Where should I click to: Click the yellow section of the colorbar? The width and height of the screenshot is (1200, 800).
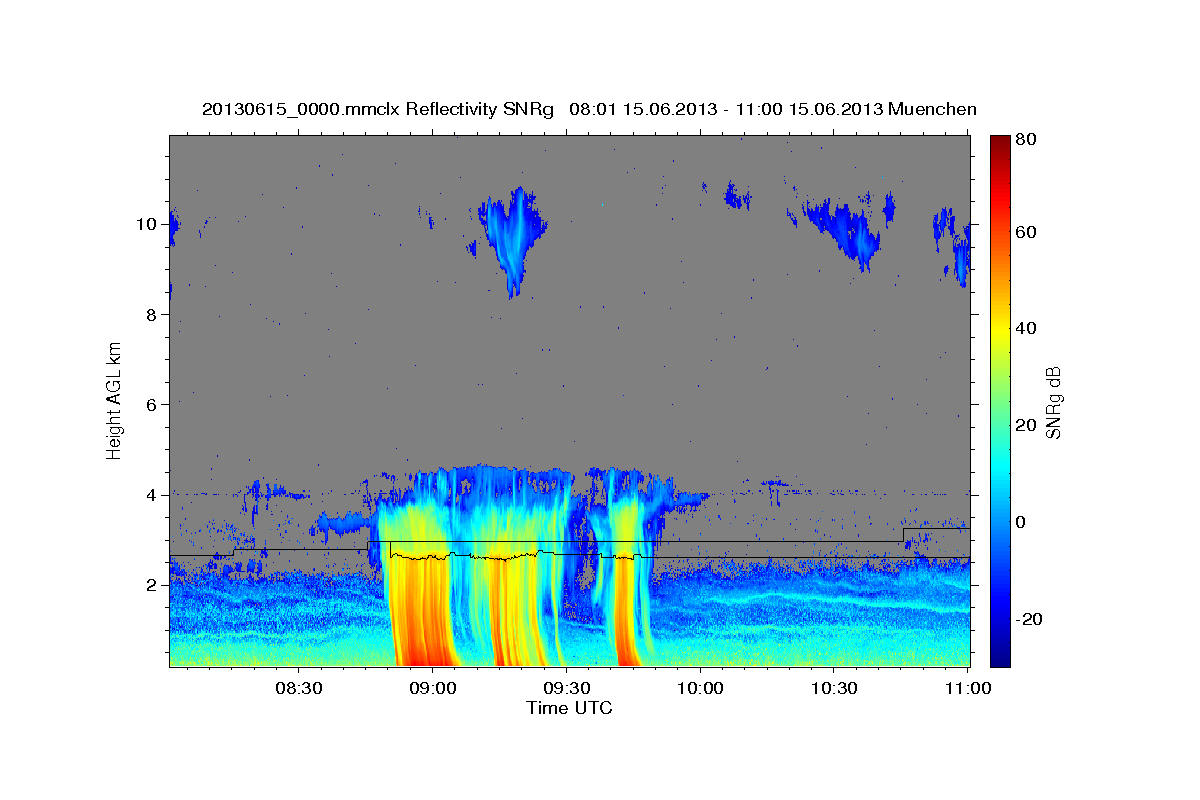click(x=999, y=330)
